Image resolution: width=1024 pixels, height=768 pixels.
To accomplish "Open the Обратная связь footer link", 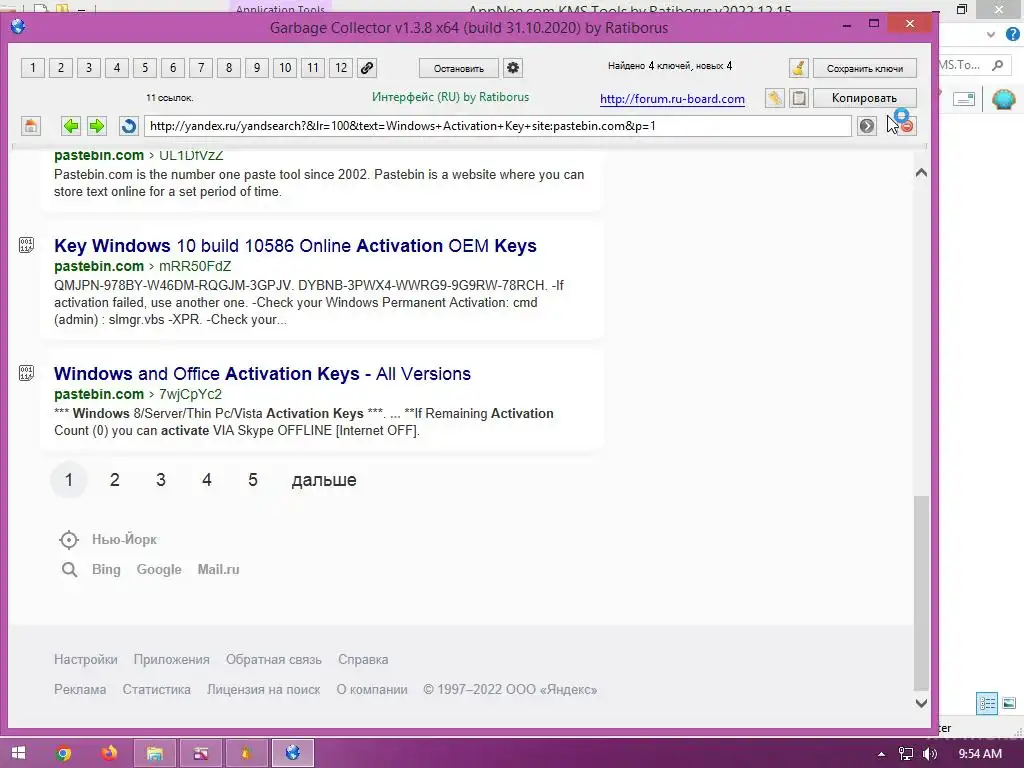I will (x=274, y=660).
